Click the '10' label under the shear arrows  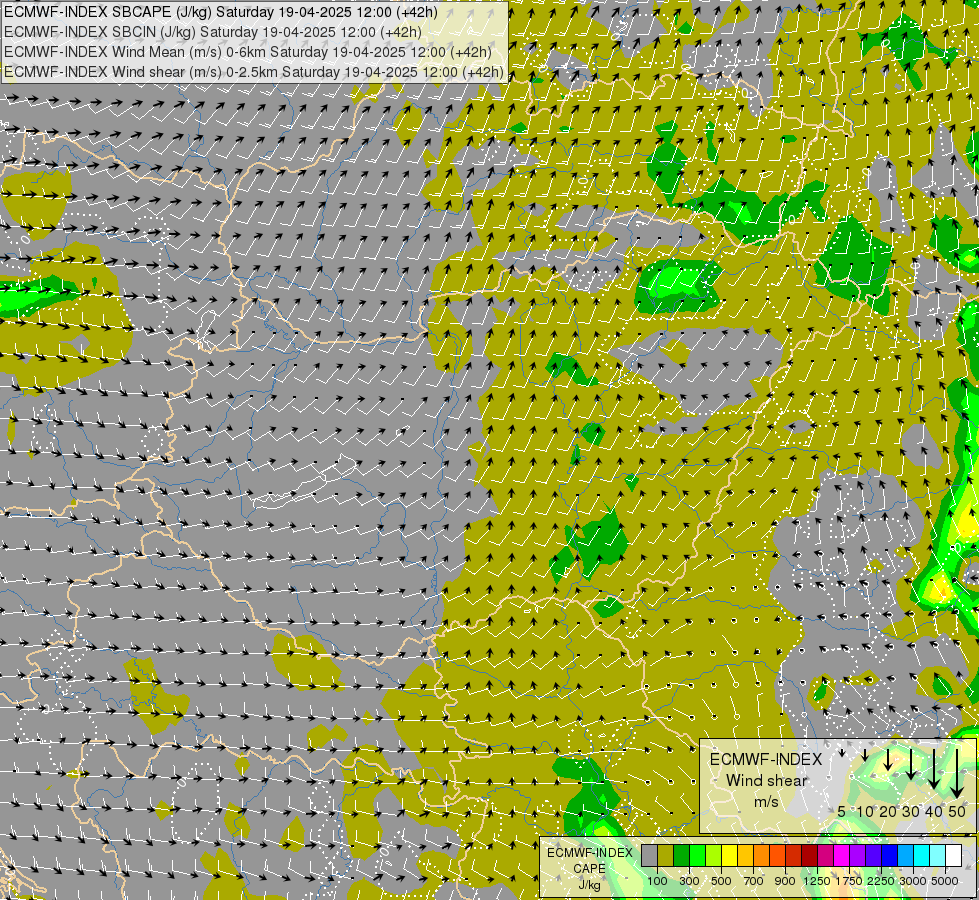click(865, 811)
